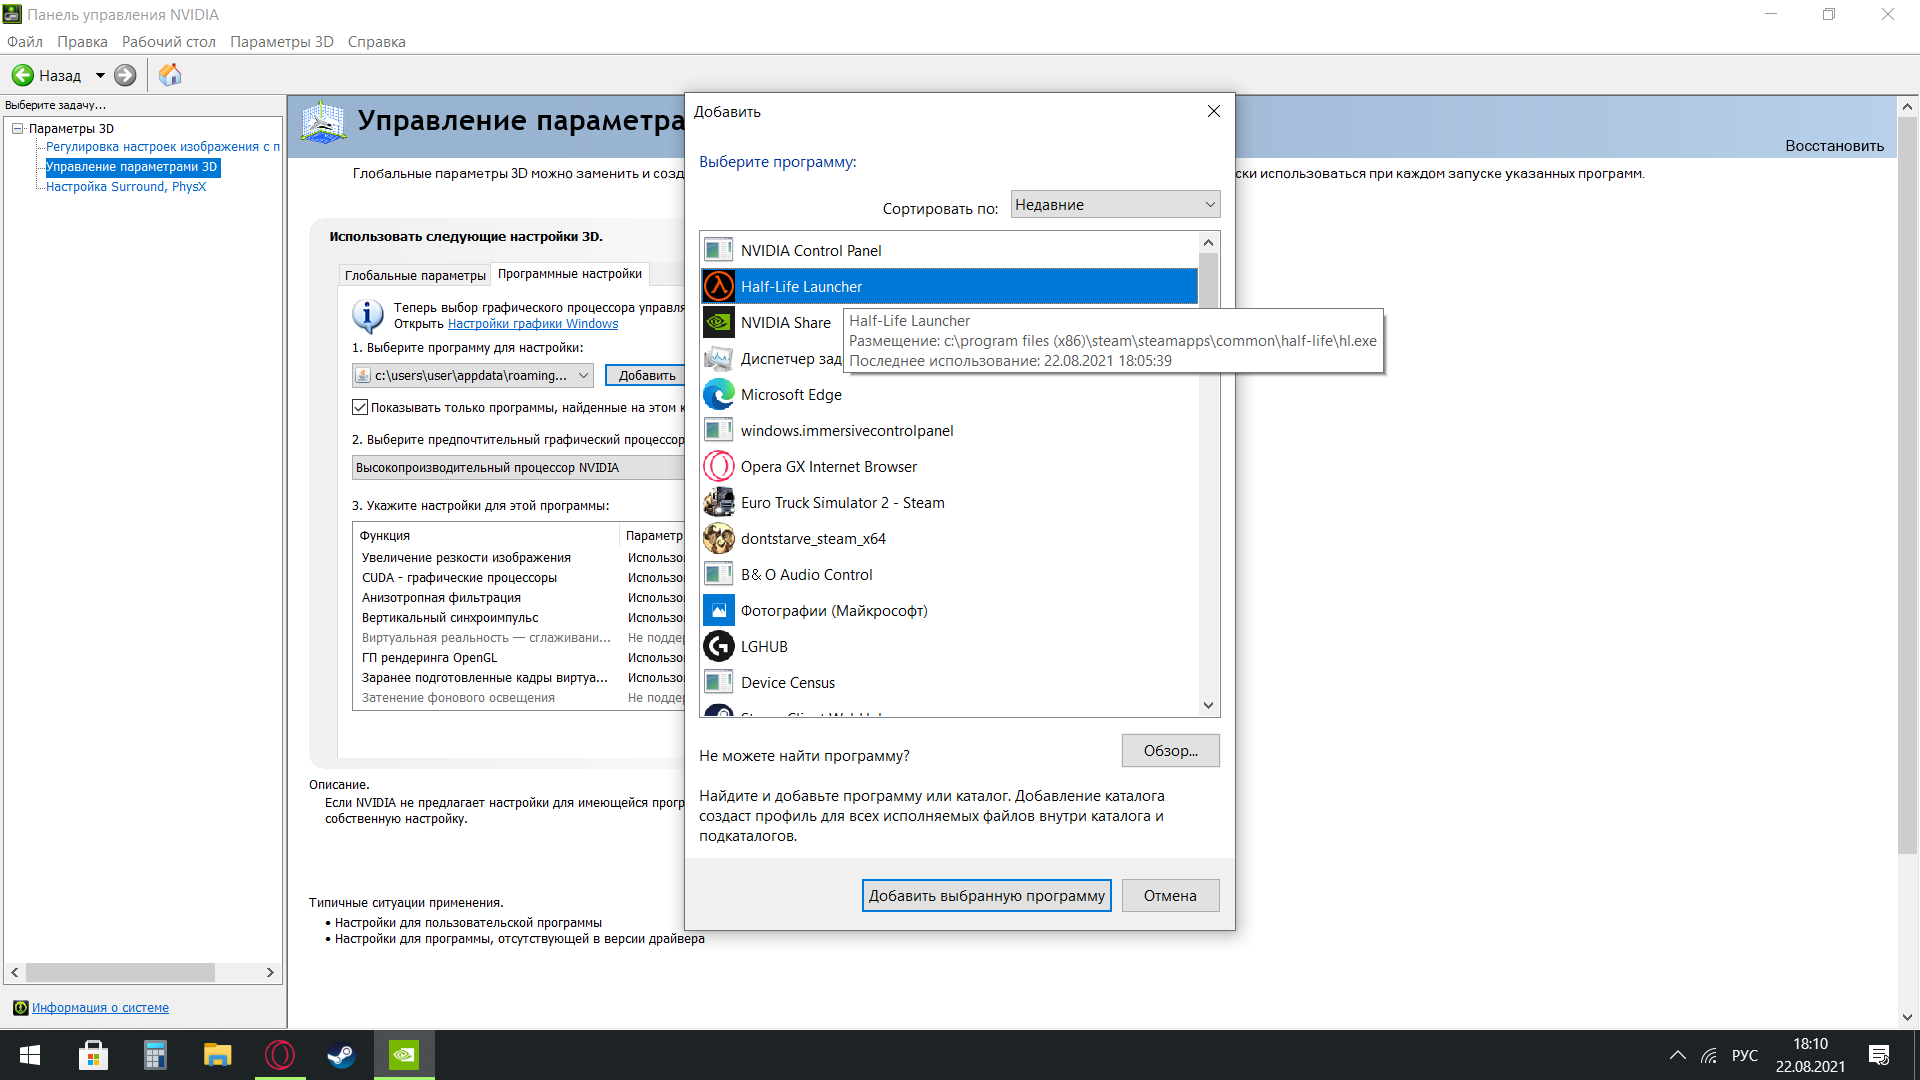Open Steam from the taskbar
The image size is (1920, 1080).
coord(341,1055)
